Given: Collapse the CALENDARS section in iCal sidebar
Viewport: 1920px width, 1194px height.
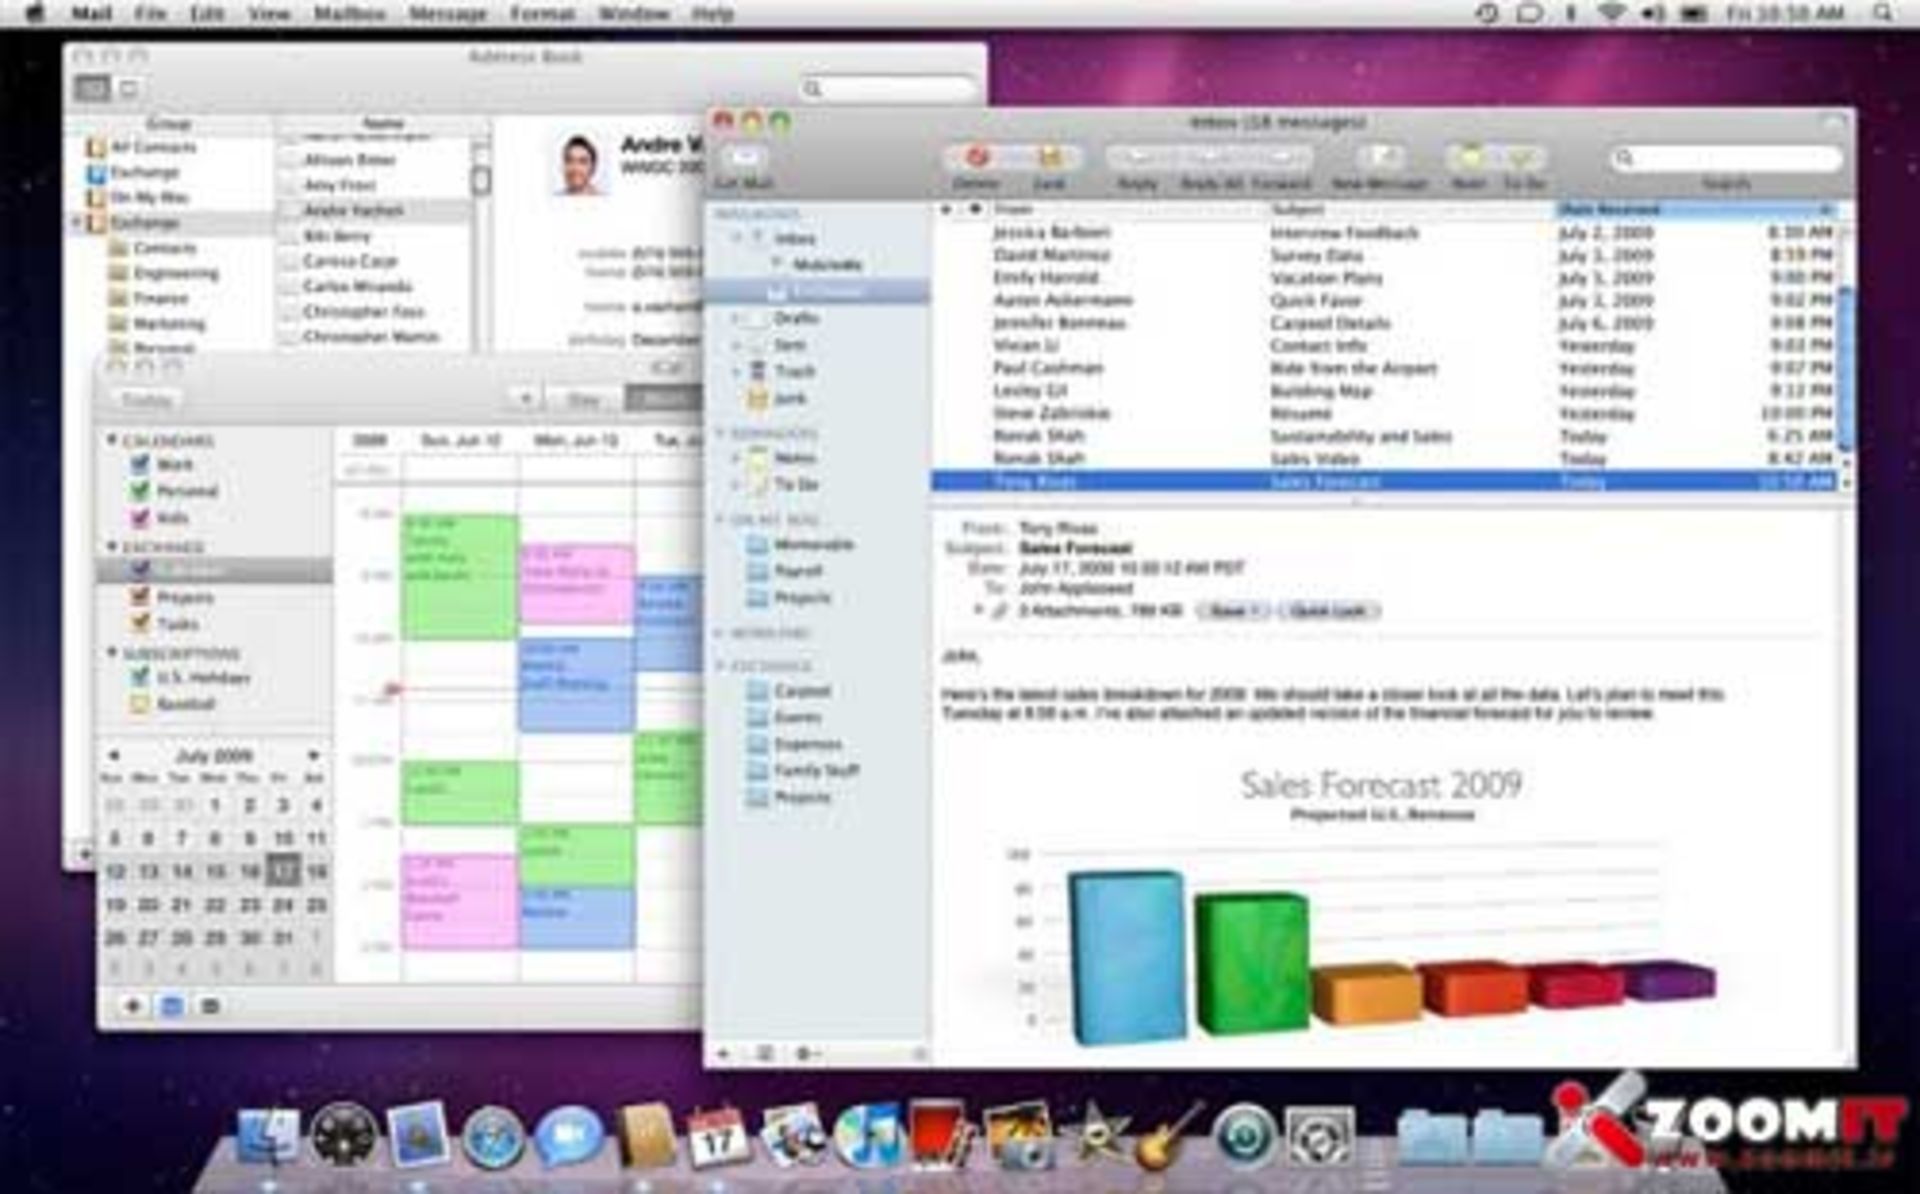Looking at the screenshot, I should click(112, 440).
